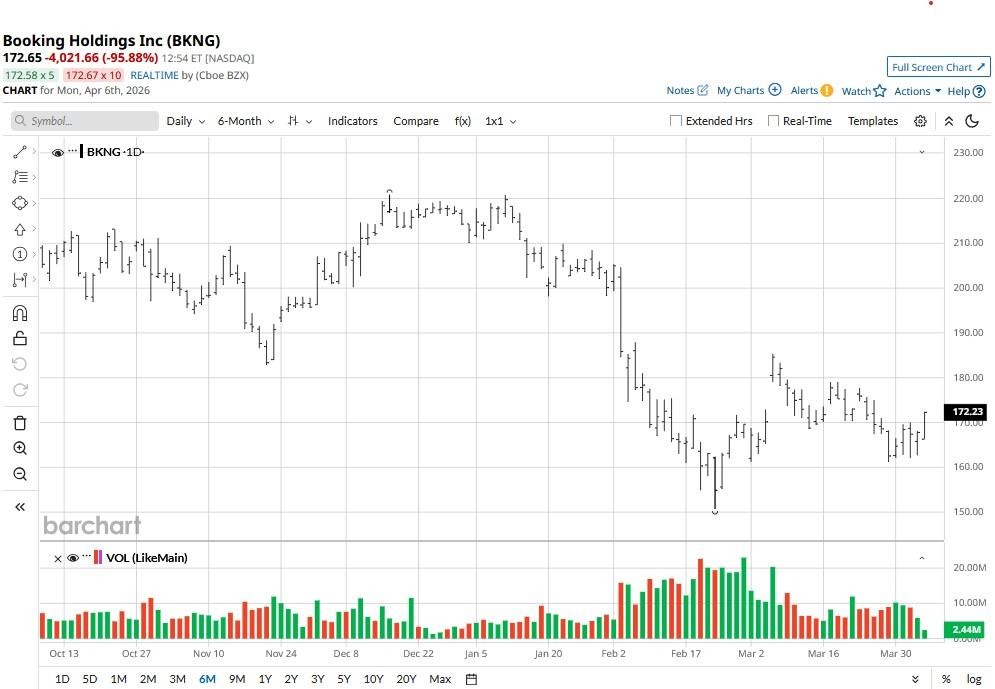This screenshot has width=995, height=689.
Task: Select the 1D time range
Action: click(x=62, y=679)
